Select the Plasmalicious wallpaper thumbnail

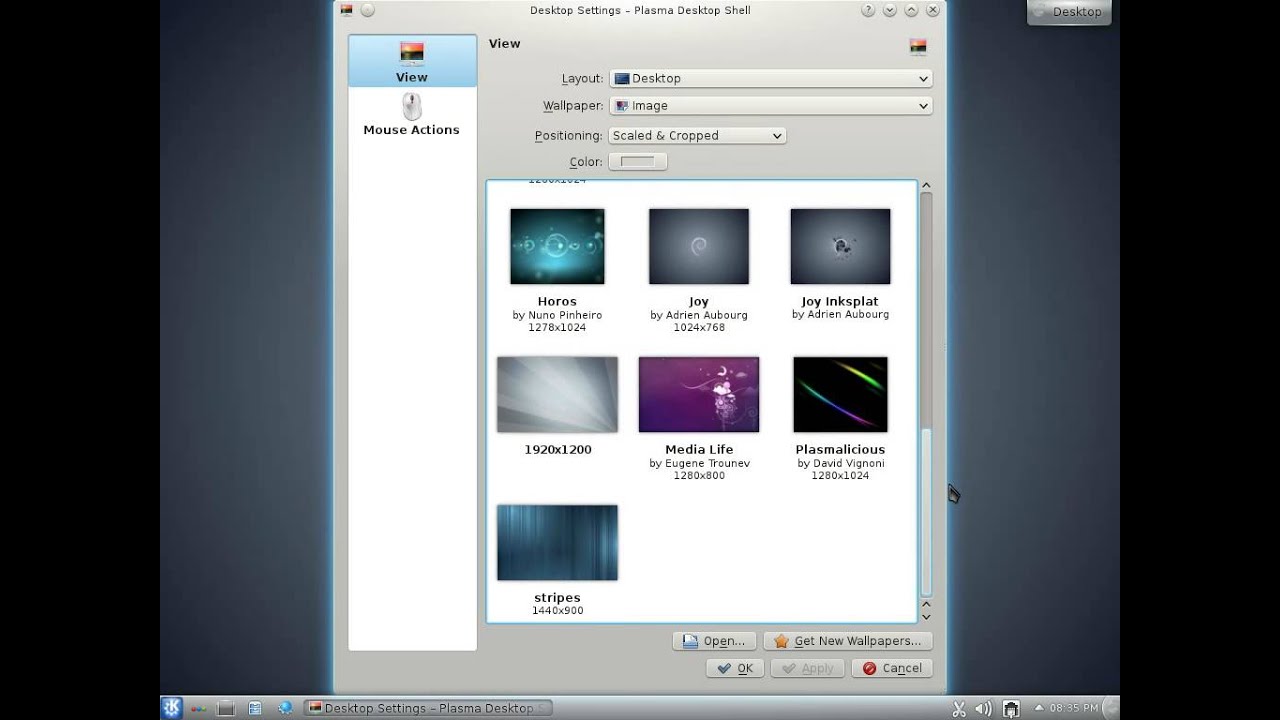840,394
